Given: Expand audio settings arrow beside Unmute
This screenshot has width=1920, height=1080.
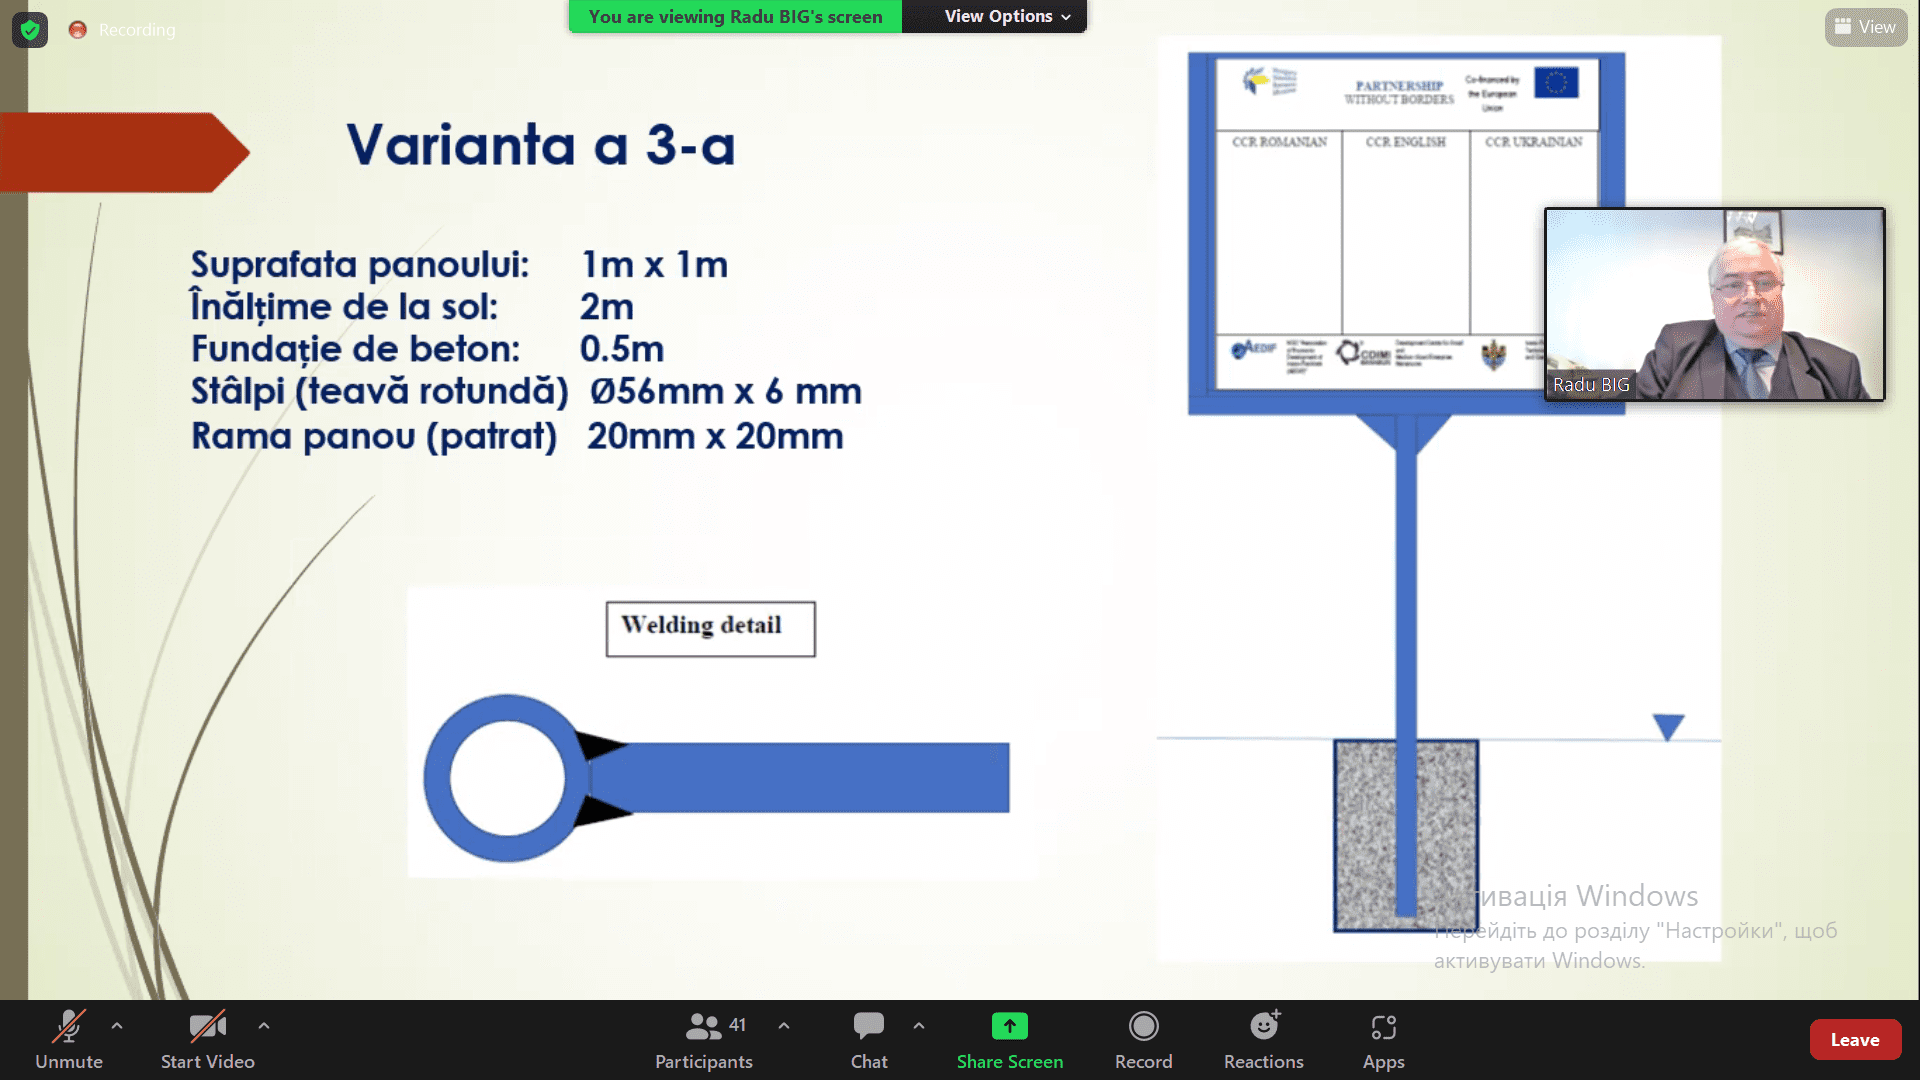Looking at the screenshot, I should point(117,1026).
